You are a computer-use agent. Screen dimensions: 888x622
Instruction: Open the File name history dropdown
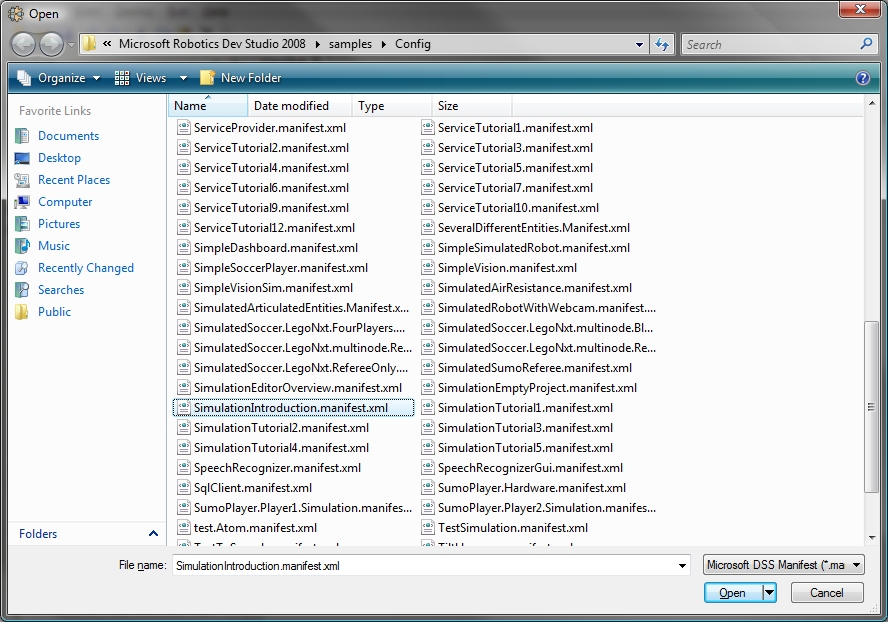pos(682,565)
